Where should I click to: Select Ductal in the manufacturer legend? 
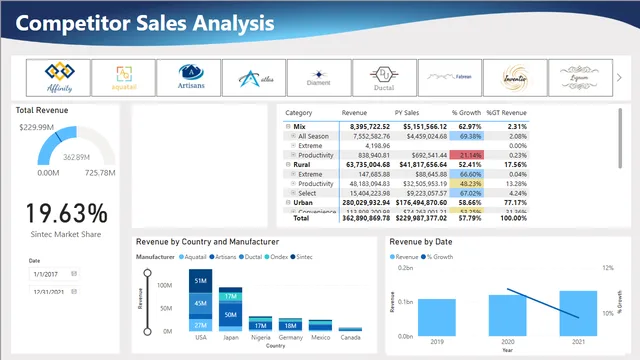click(x=251, y=257)
